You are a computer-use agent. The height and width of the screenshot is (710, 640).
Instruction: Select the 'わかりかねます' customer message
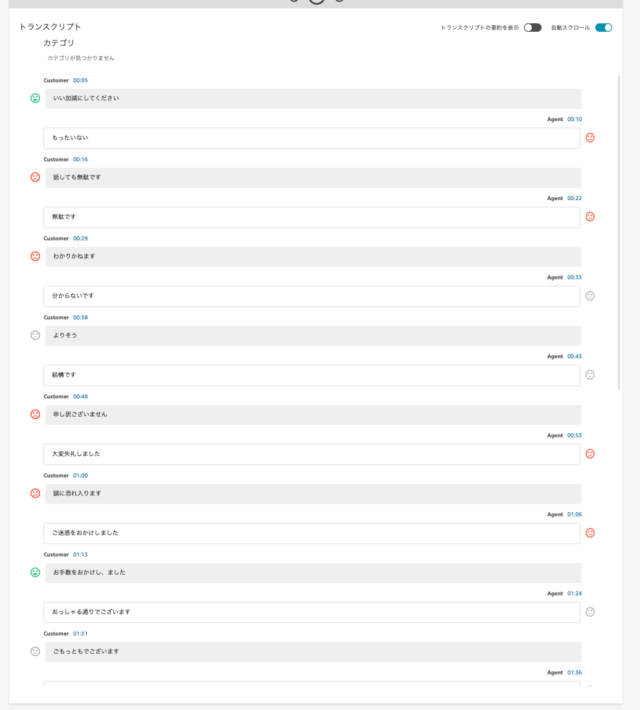coord(313,257)
